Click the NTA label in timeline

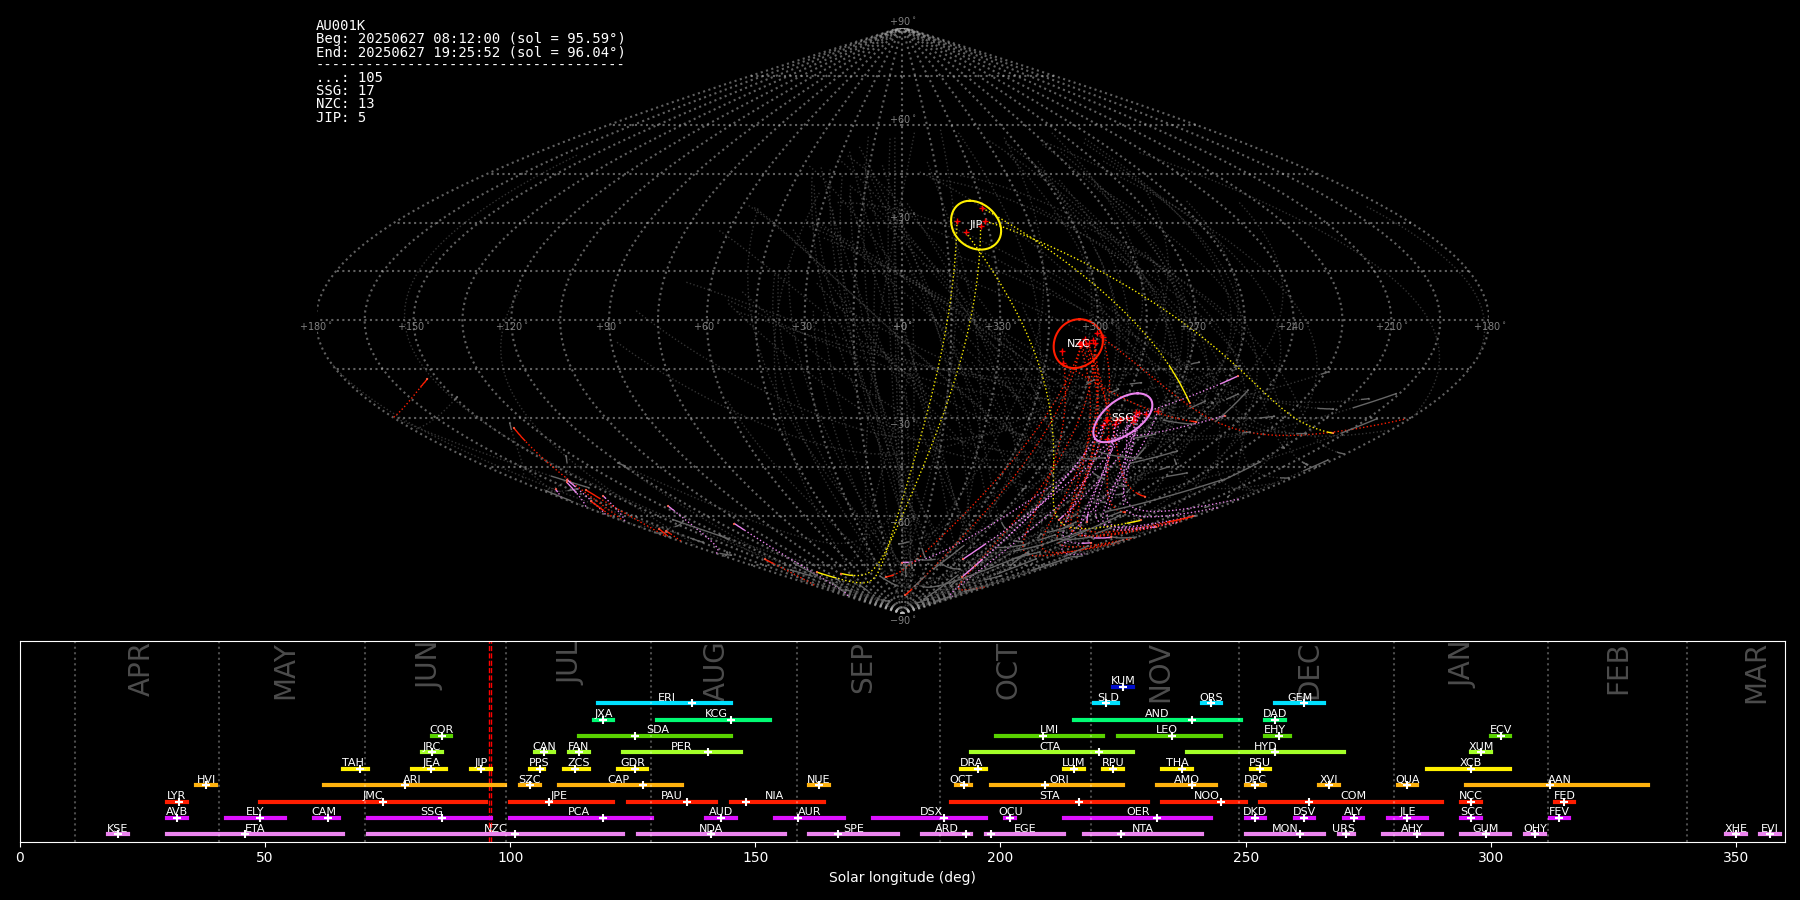point(1142,829)
